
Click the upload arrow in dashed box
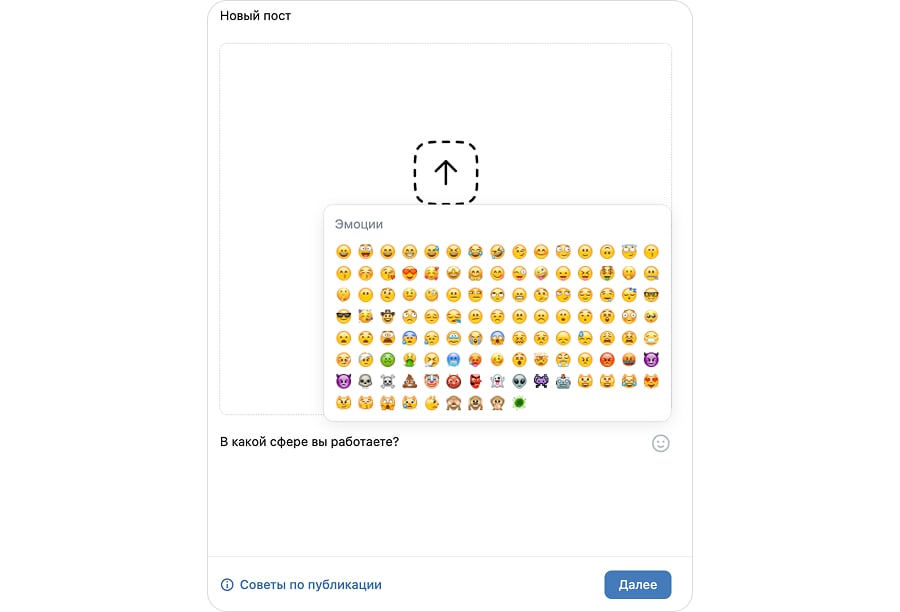tap(446, 172)
